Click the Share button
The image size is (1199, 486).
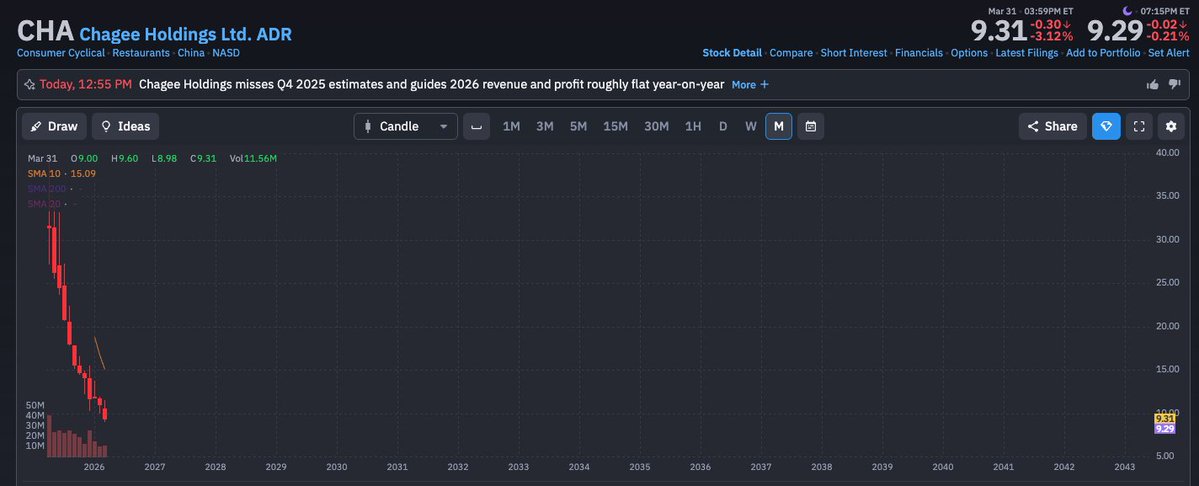point(1052,126)
